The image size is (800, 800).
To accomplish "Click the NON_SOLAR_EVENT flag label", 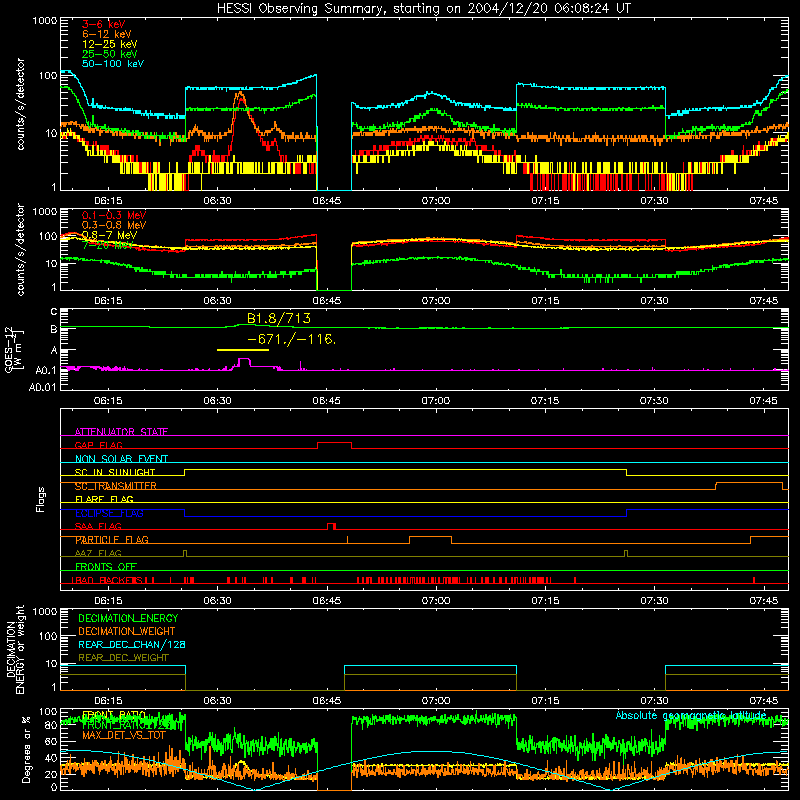I will click(x=121, y=459).
